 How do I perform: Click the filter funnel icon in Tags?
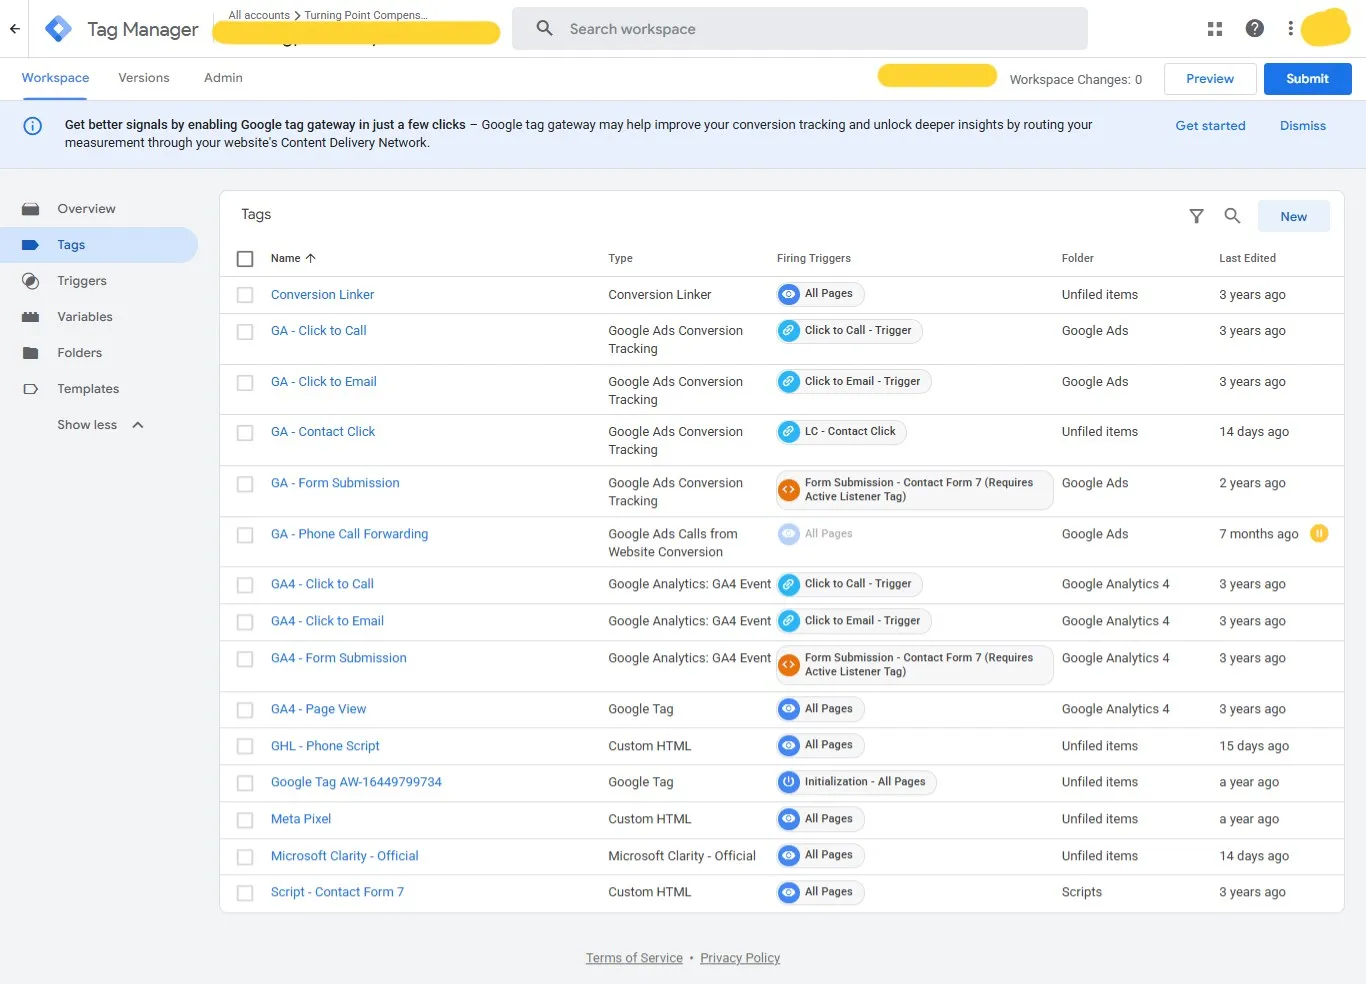coord(1196,216)
